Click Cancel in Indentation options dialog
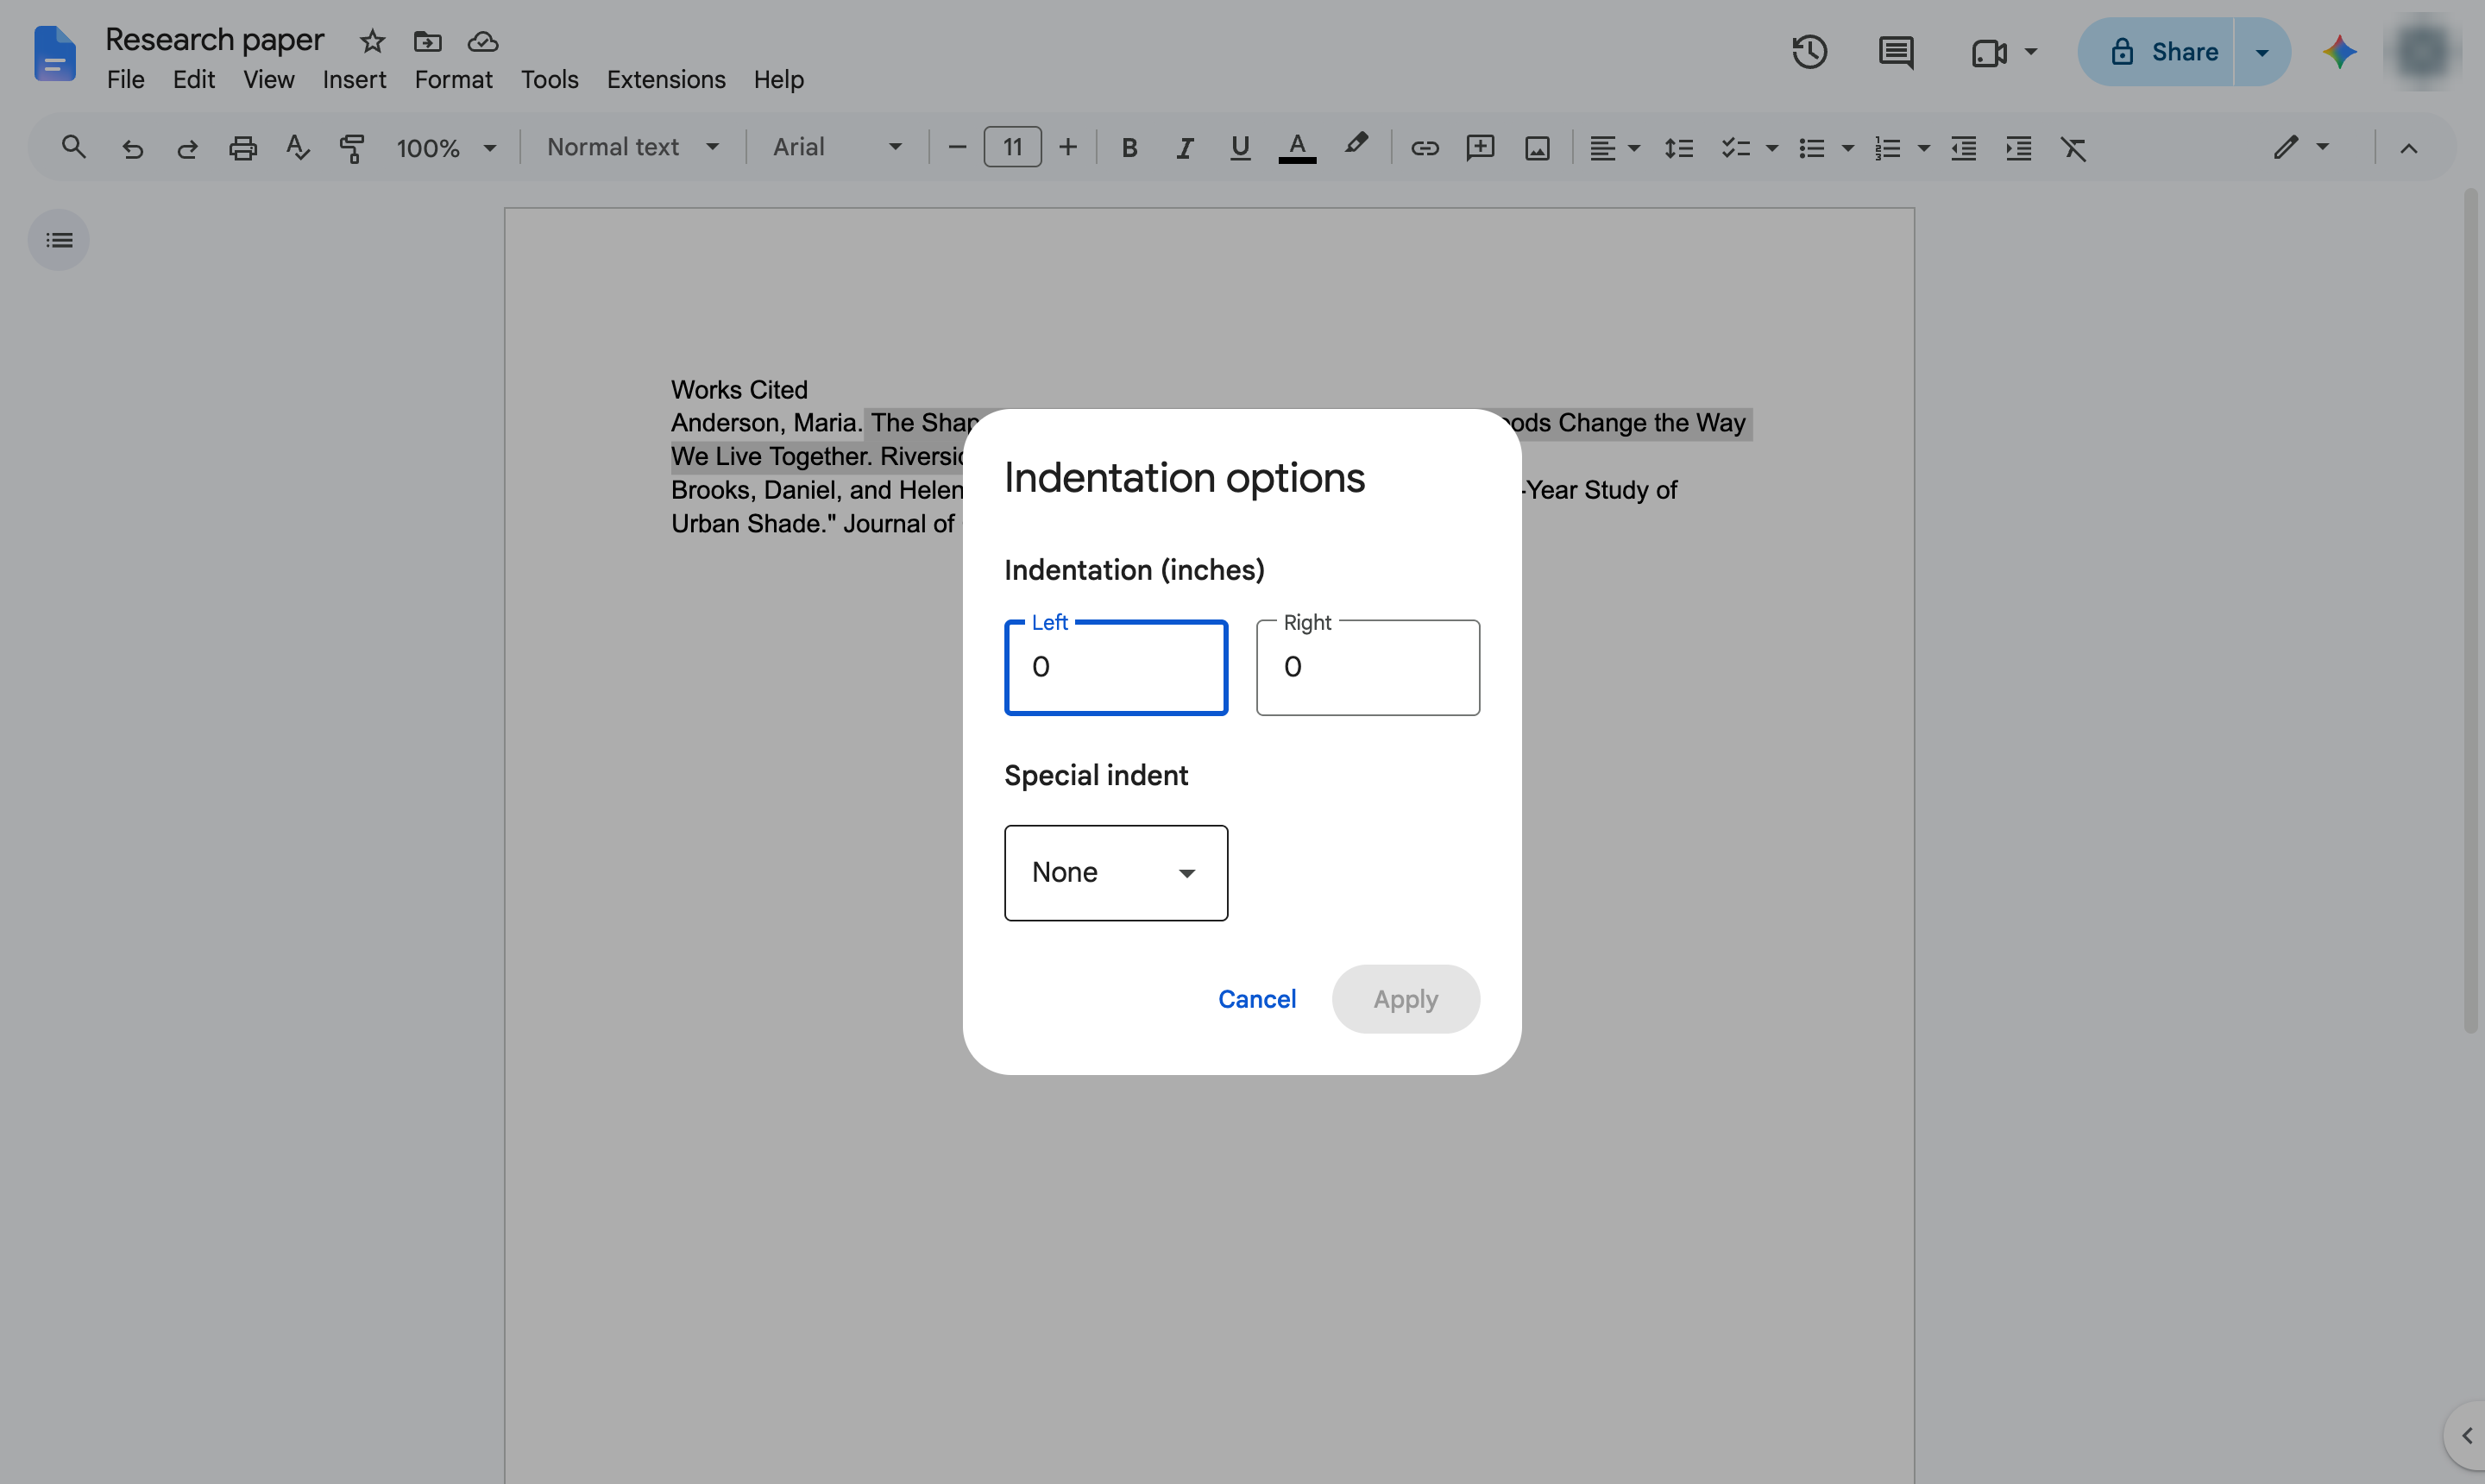Screen dimensions: 2485x1484 (x=1257, y=999)
